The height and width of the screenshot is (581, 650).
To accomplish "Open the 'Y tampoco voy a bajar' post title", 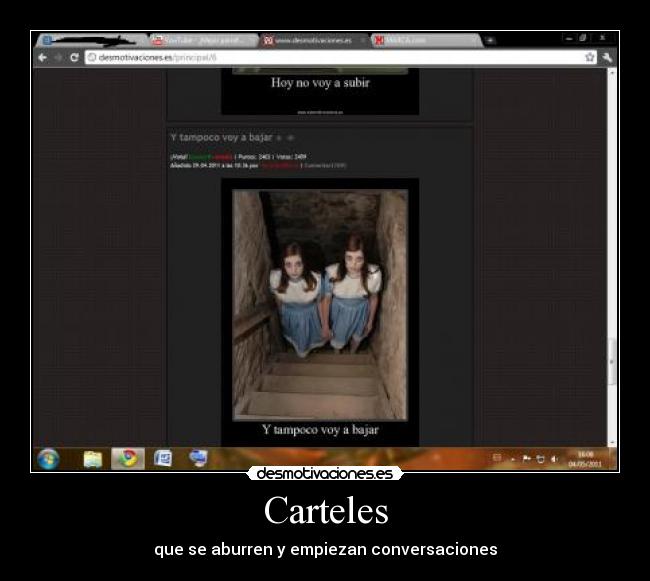I will [221, 137].
